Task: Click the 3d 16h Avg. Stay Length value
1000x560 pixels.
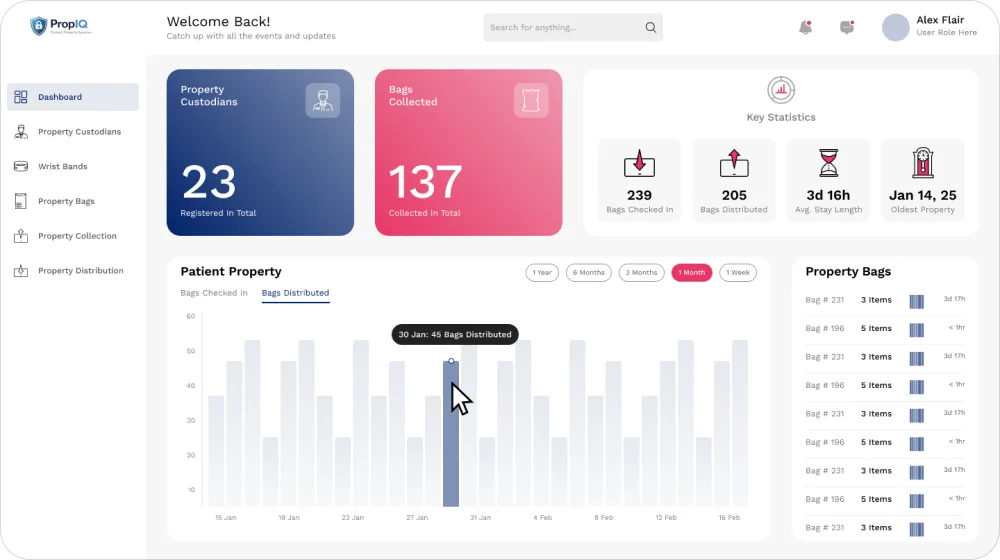Action: [828, 195]
